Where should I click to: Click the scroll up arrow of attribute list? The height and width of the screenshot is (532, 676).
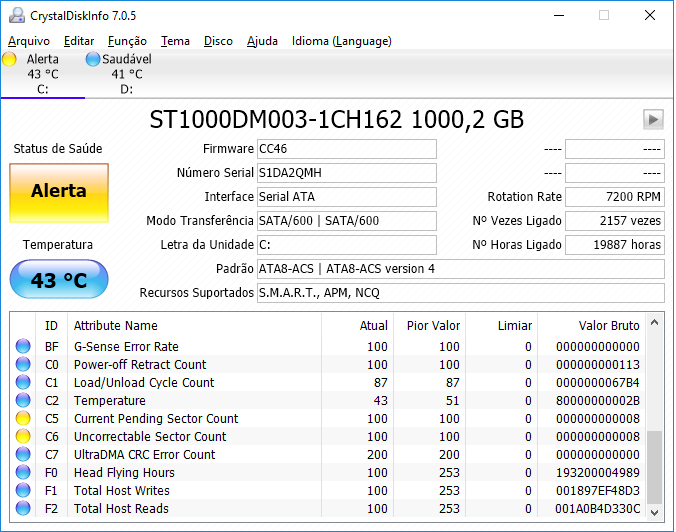[x=654, y=322]
